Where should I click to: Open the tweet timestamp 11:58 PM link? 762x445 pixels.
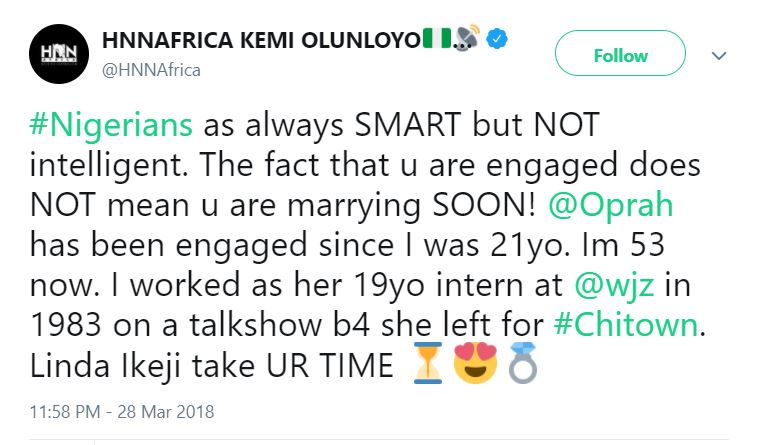[x=65, y=412]
